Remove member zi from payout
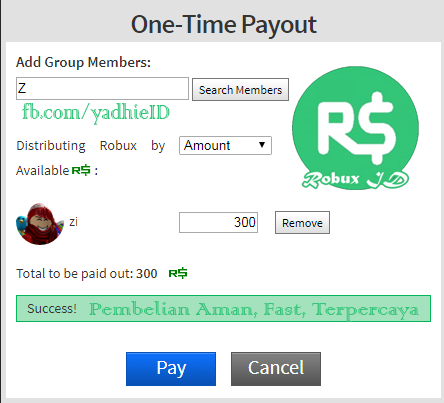The image size is (444, 403). (x=302, y=223)
